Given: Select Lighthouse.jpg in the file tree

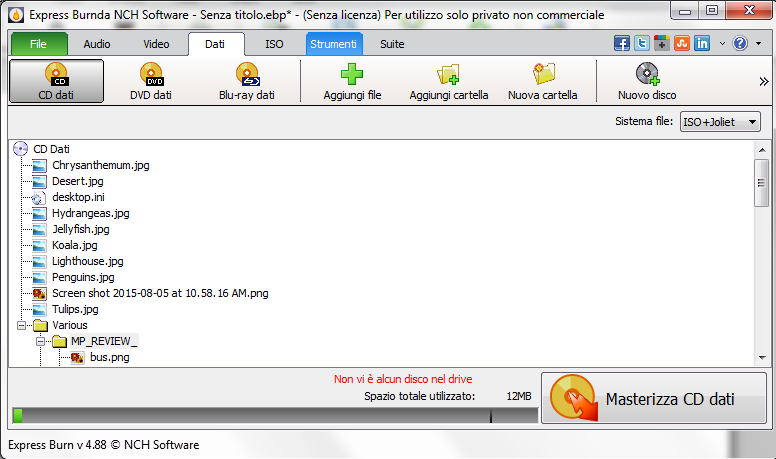Looking at the screenshot, I should tap(88, 261).
